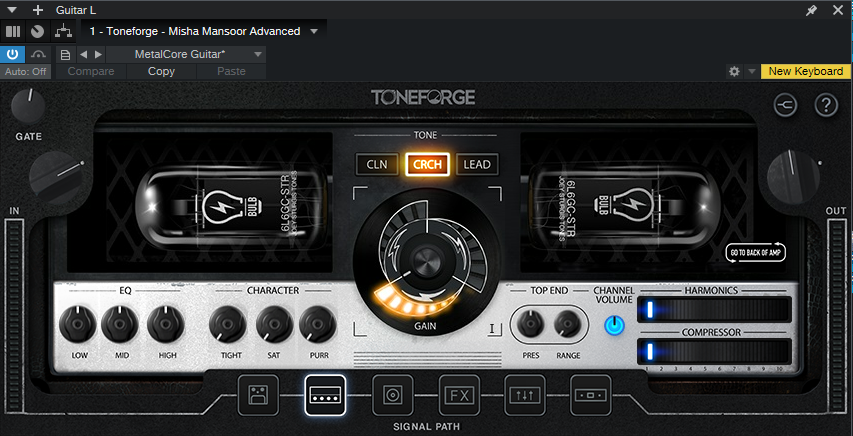Click the output level knob above OUT
The width and height of the screenshot is (853, 436).
click(793, 177)
